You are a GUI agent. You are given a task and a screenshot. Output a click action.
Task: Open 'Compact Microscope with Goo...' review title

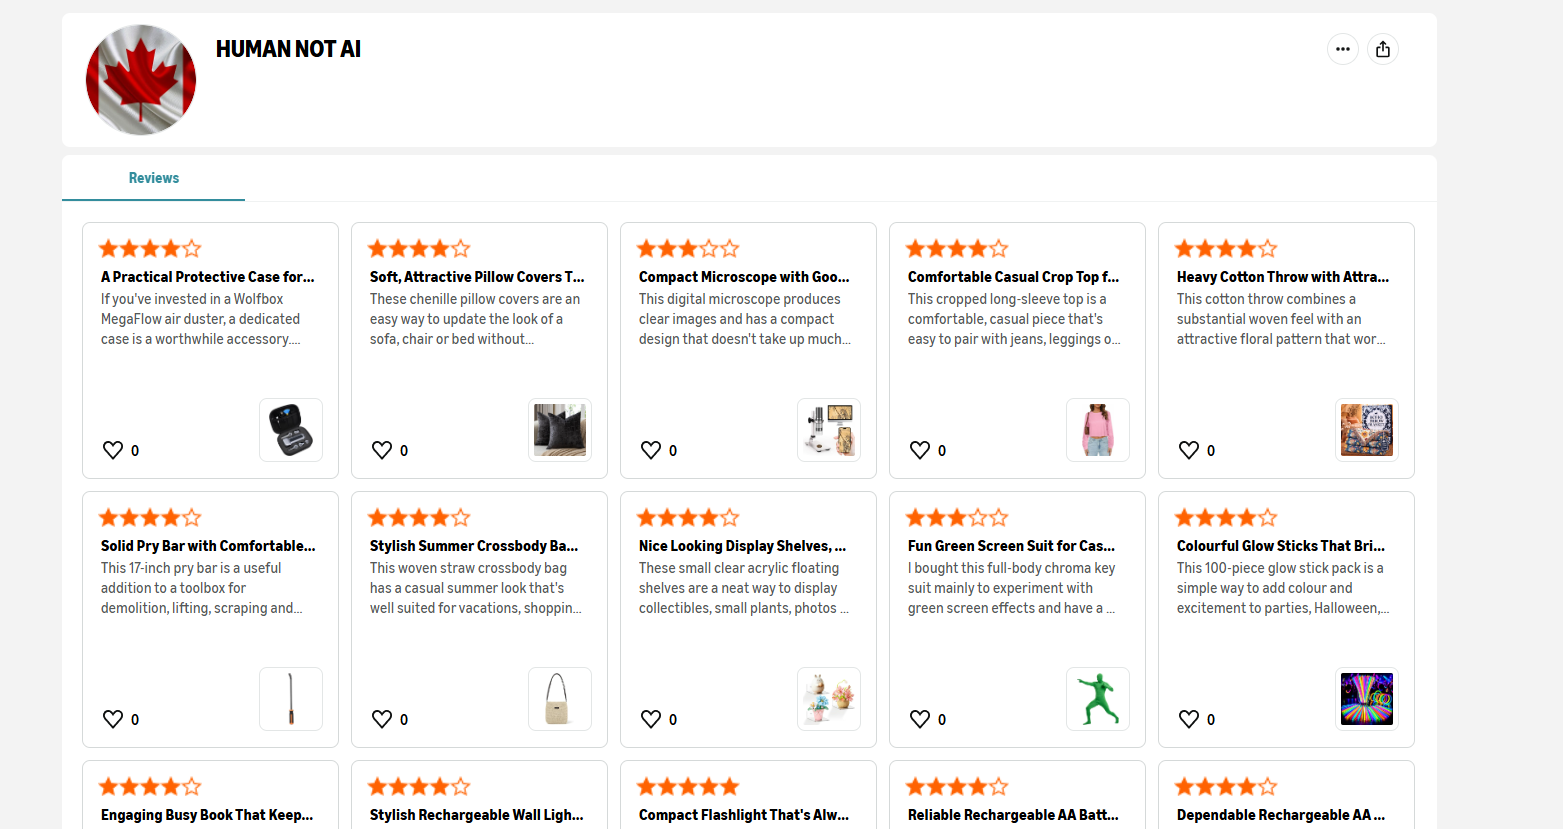click(x=744, y=277)
